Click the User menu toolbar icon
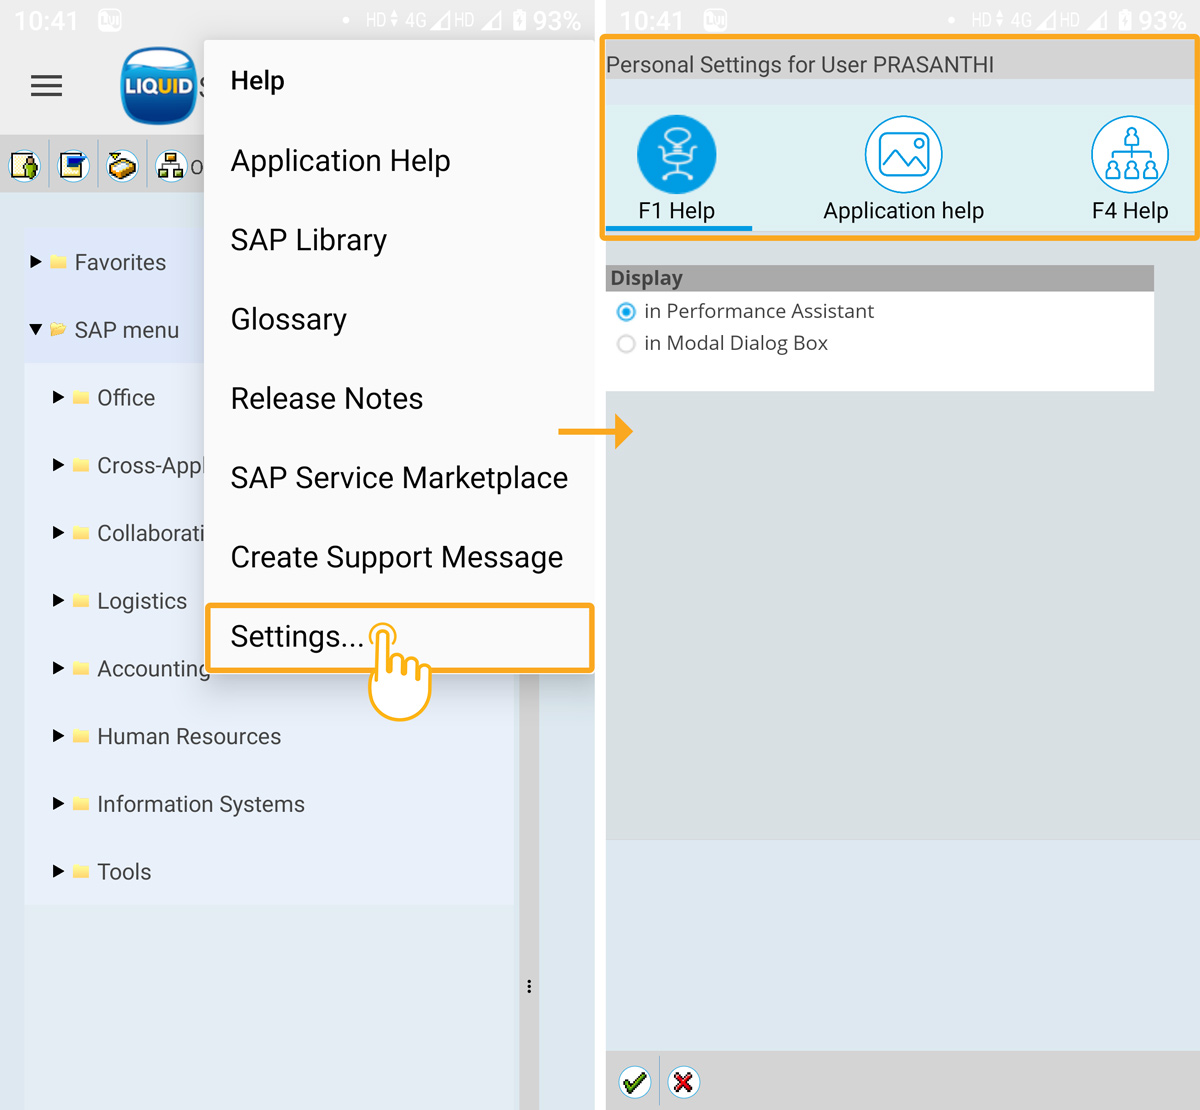 [25, 165]
